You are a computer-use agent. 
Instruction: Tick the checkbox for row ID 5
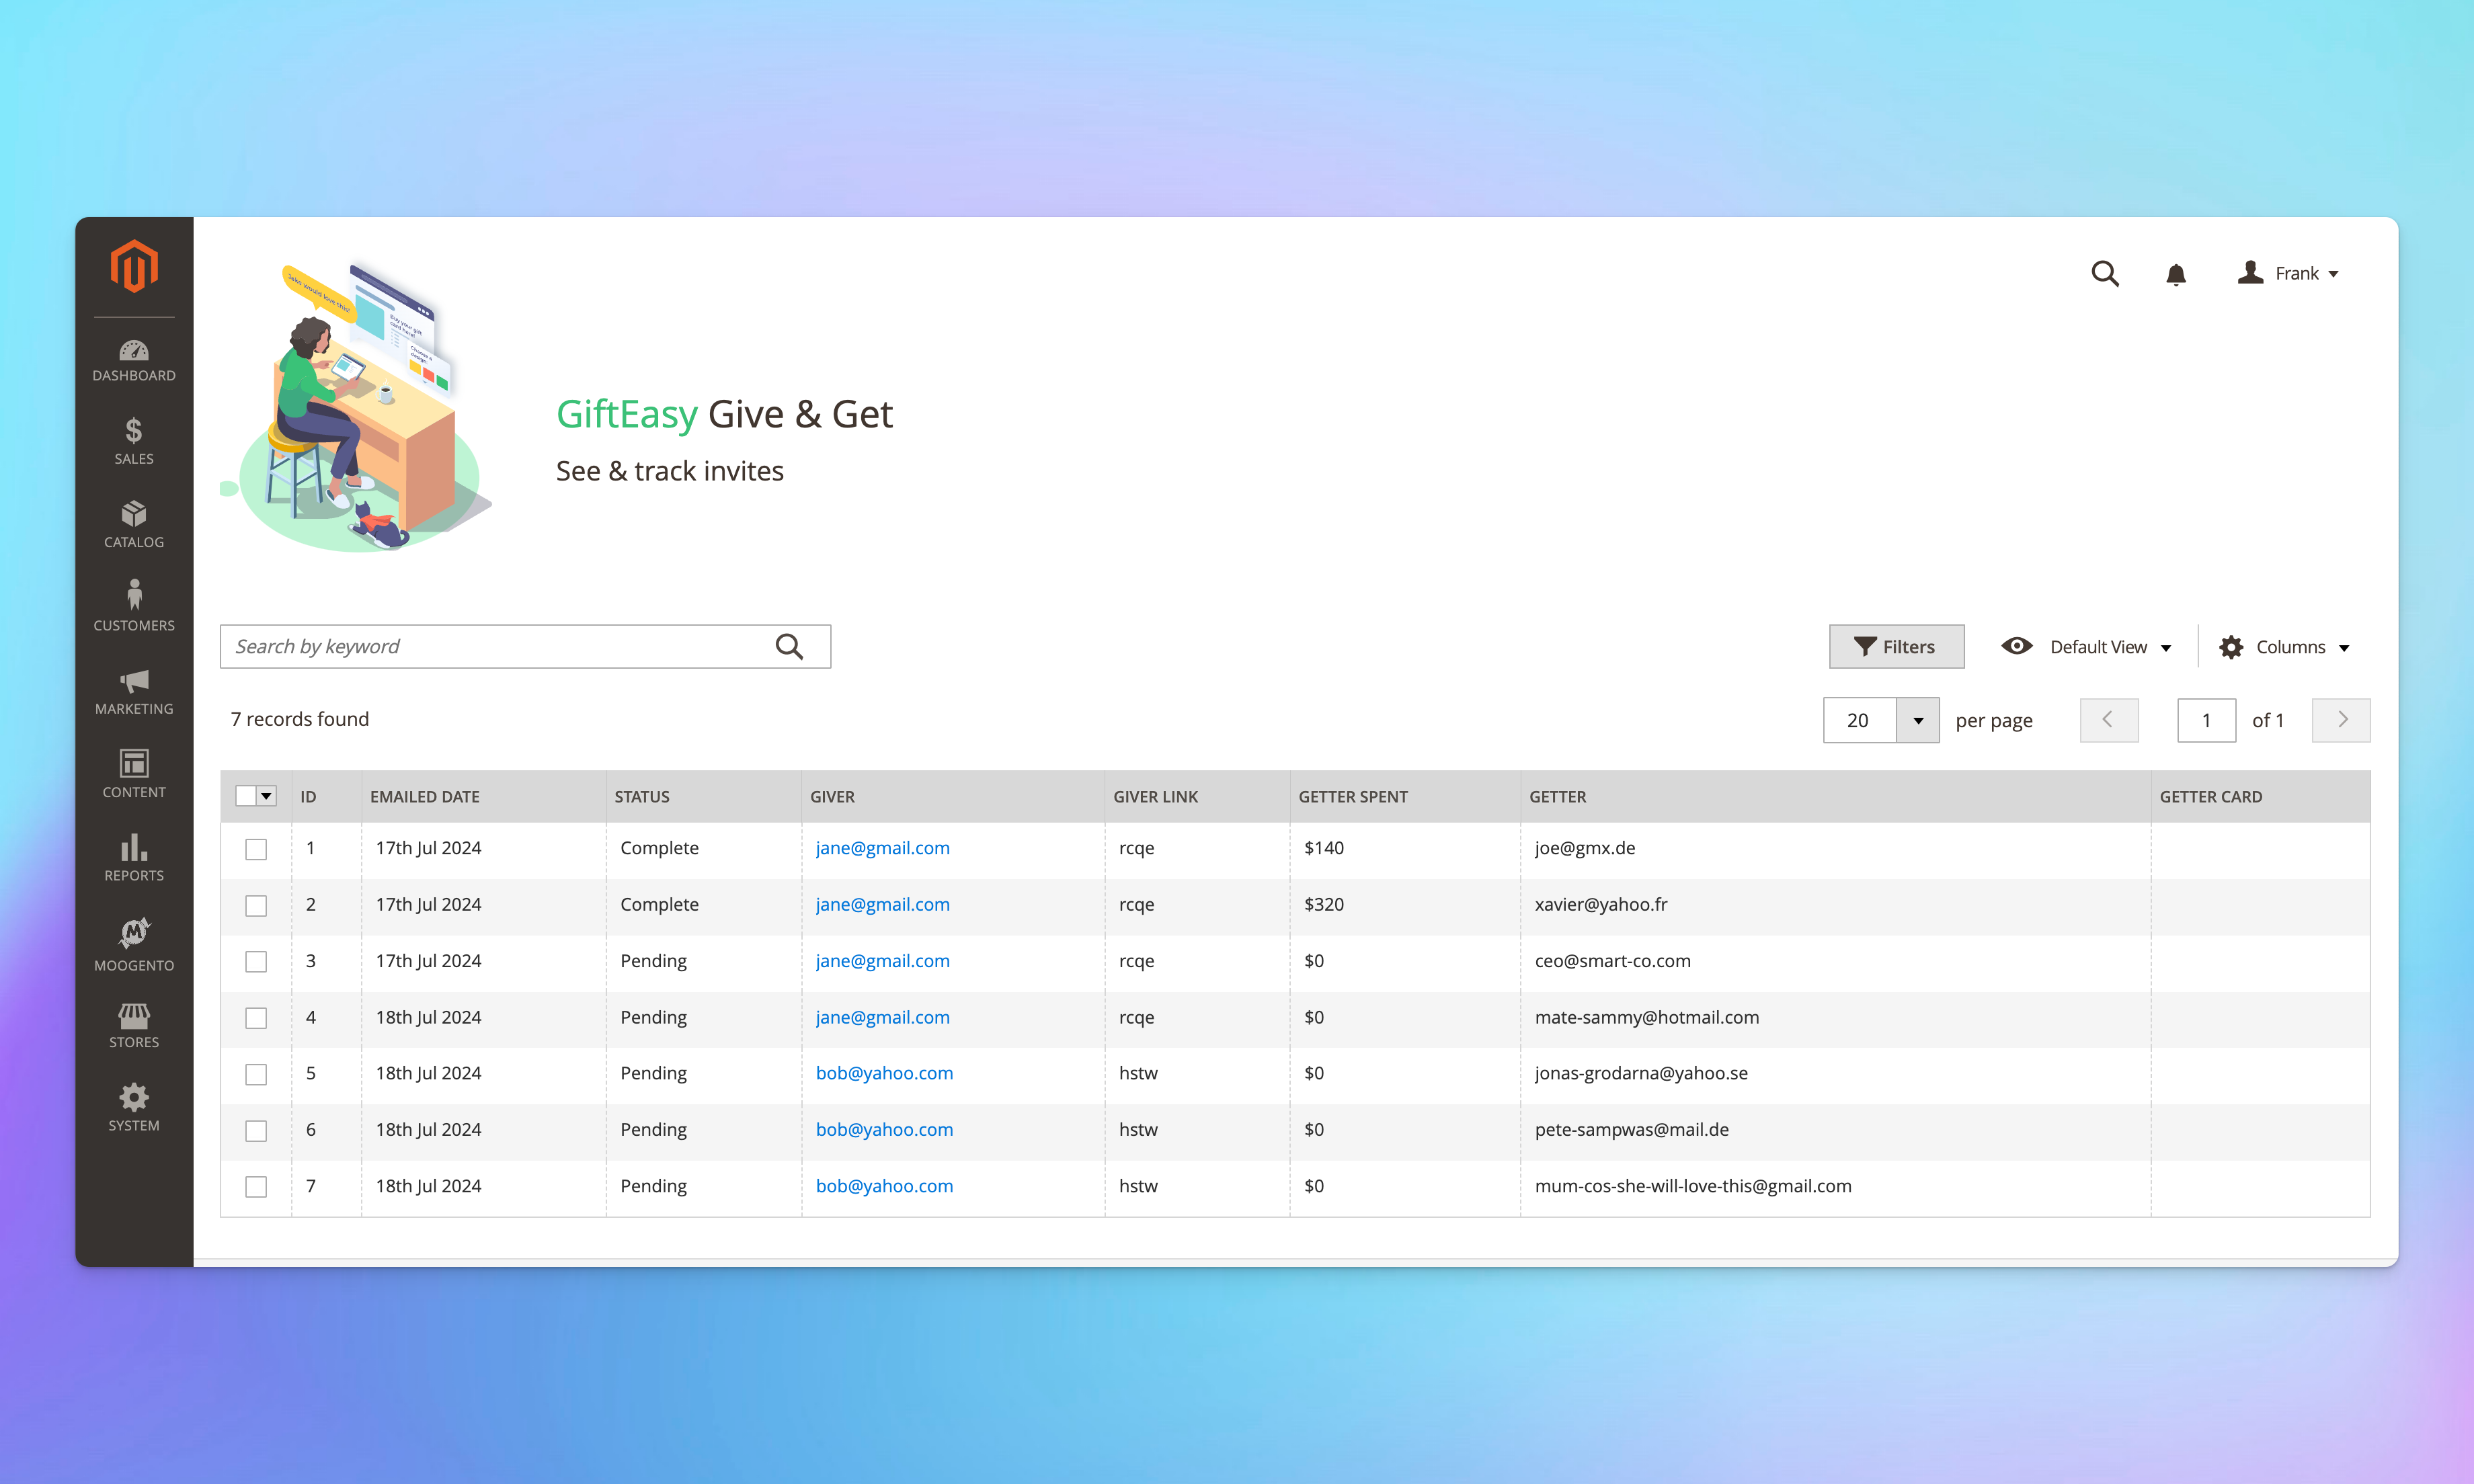click(x=256, y=1074)
